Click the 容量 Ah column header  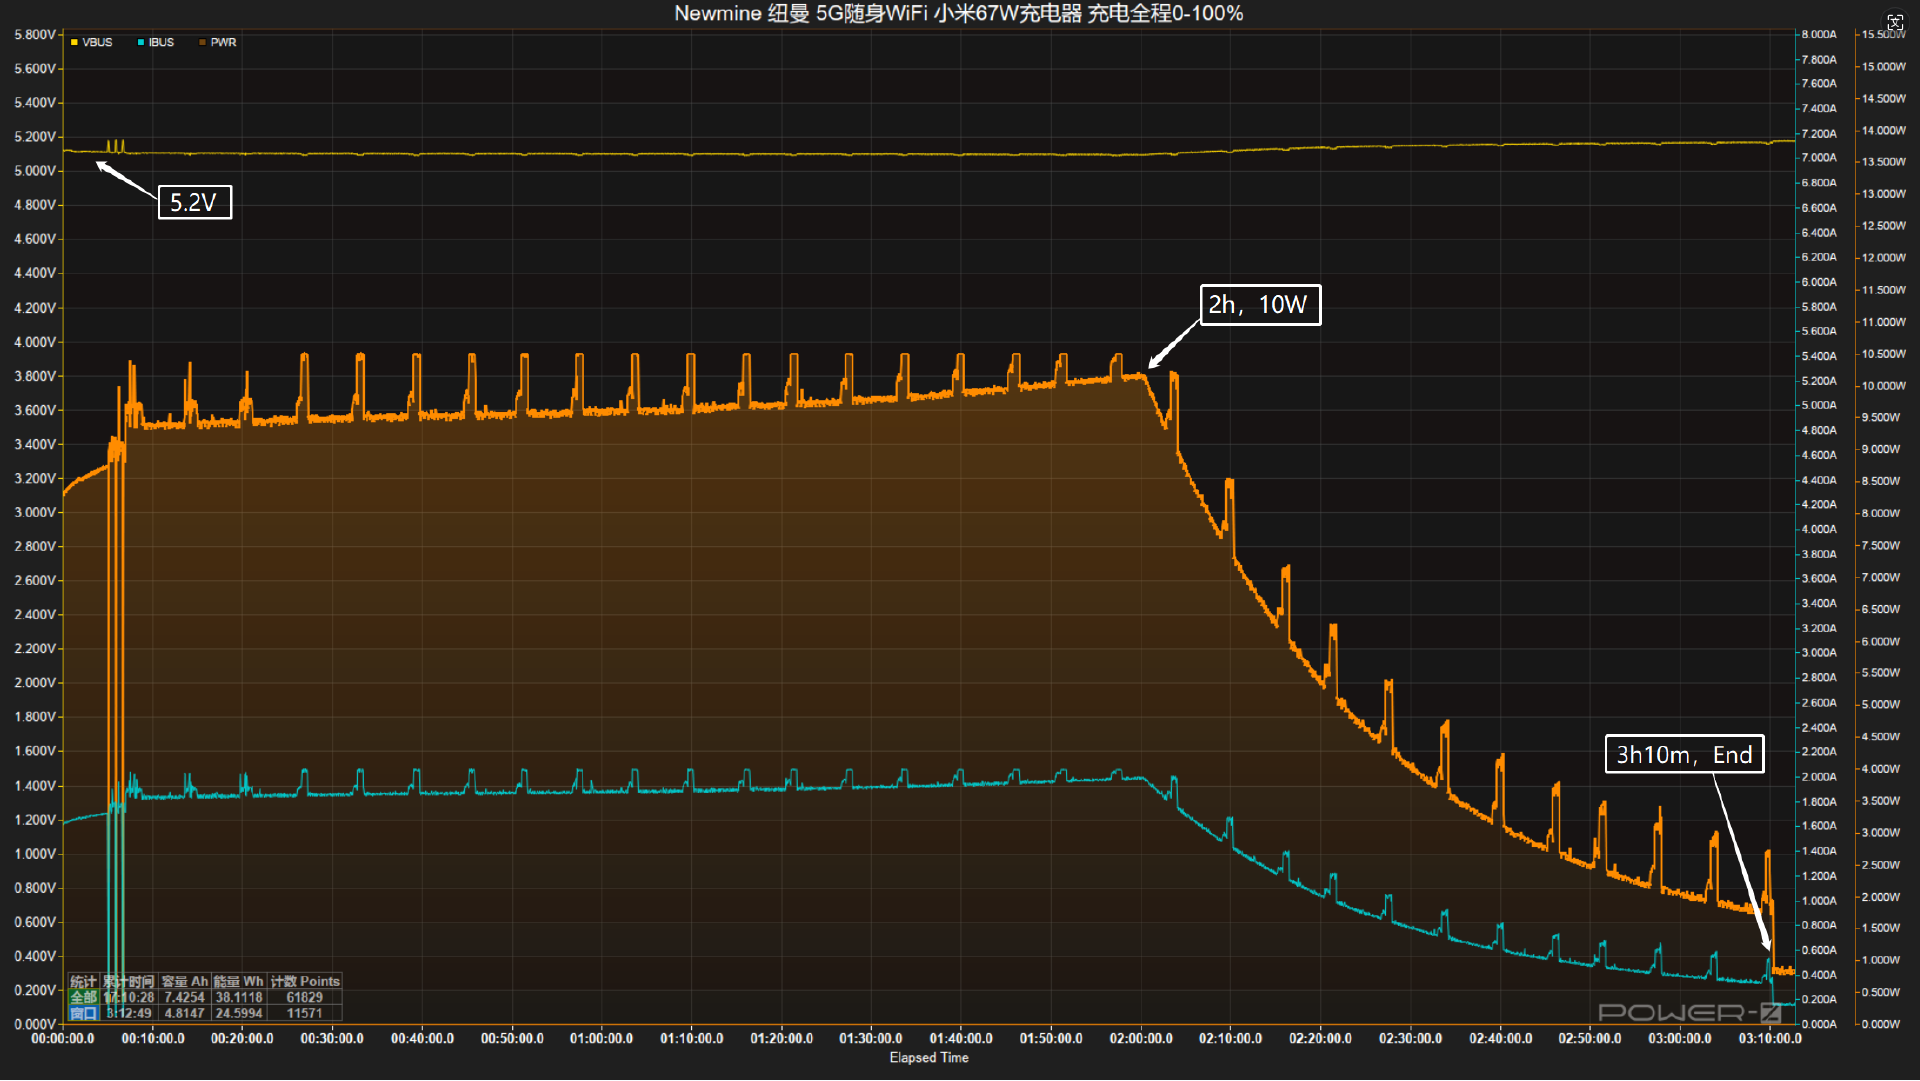point(185,981)
